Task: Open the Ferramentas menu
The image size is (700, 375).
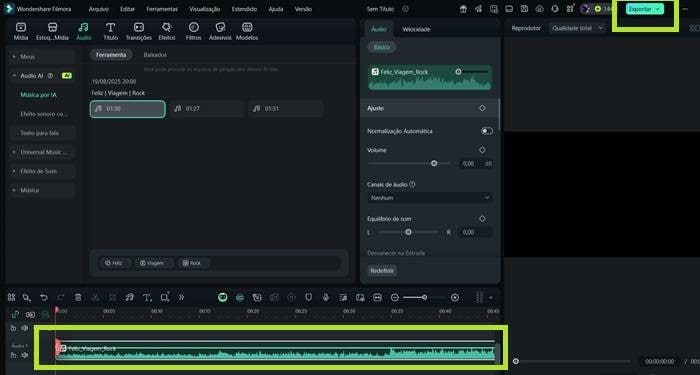Action: pos(162,9)
